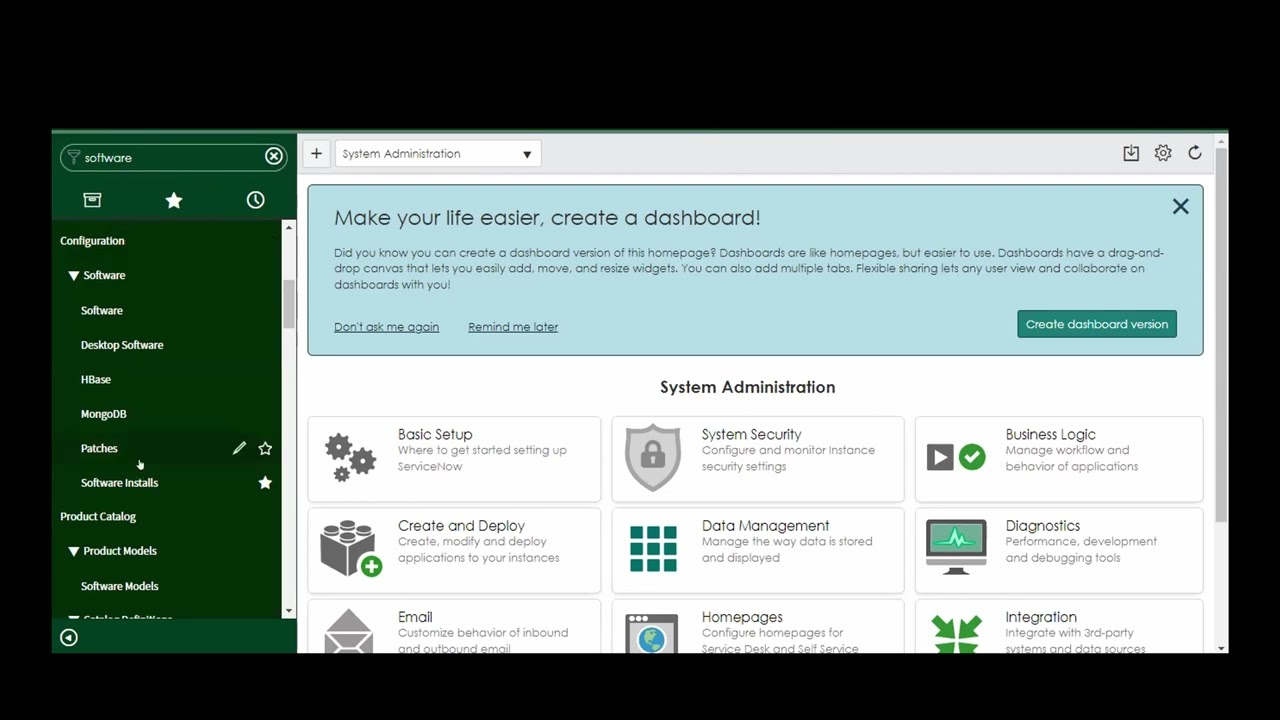Open the System Security link

tap(751, 434)
